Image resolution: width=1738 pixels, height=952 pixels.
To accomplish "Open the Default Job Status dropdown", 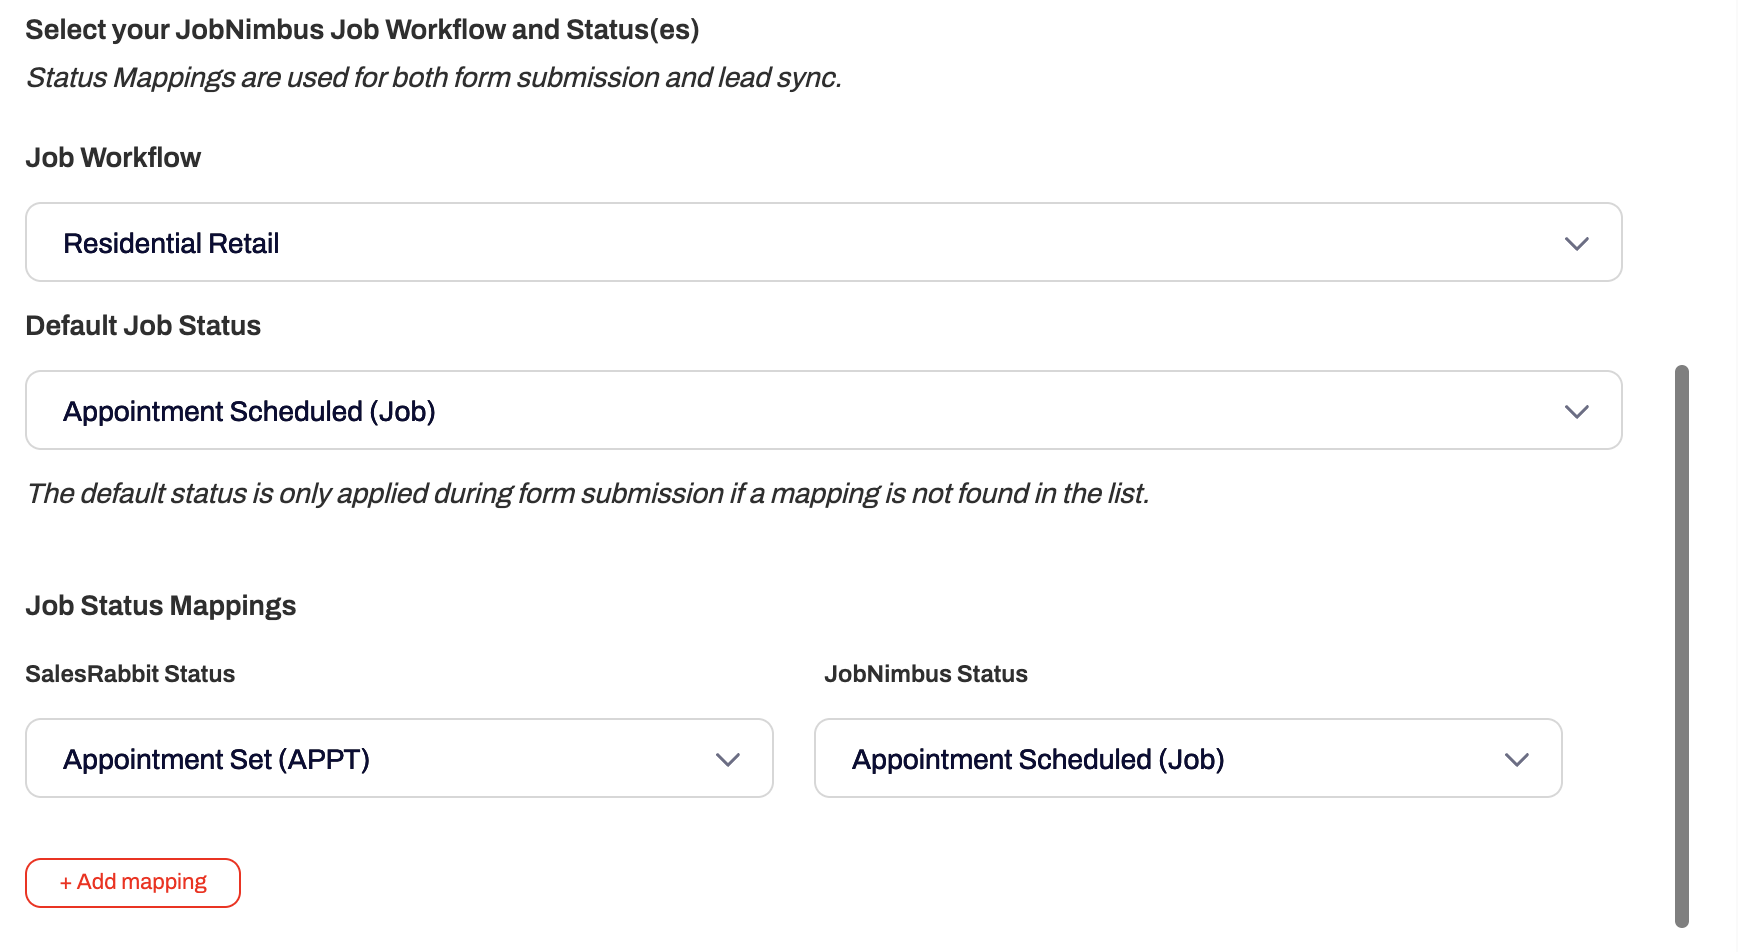I will [x=823, y=410].
